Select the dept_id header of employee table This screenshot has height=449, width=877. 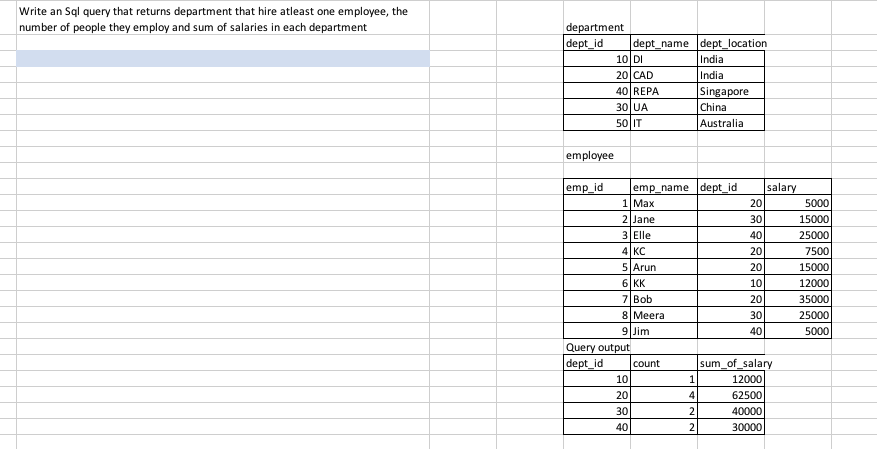click(731, 187)
